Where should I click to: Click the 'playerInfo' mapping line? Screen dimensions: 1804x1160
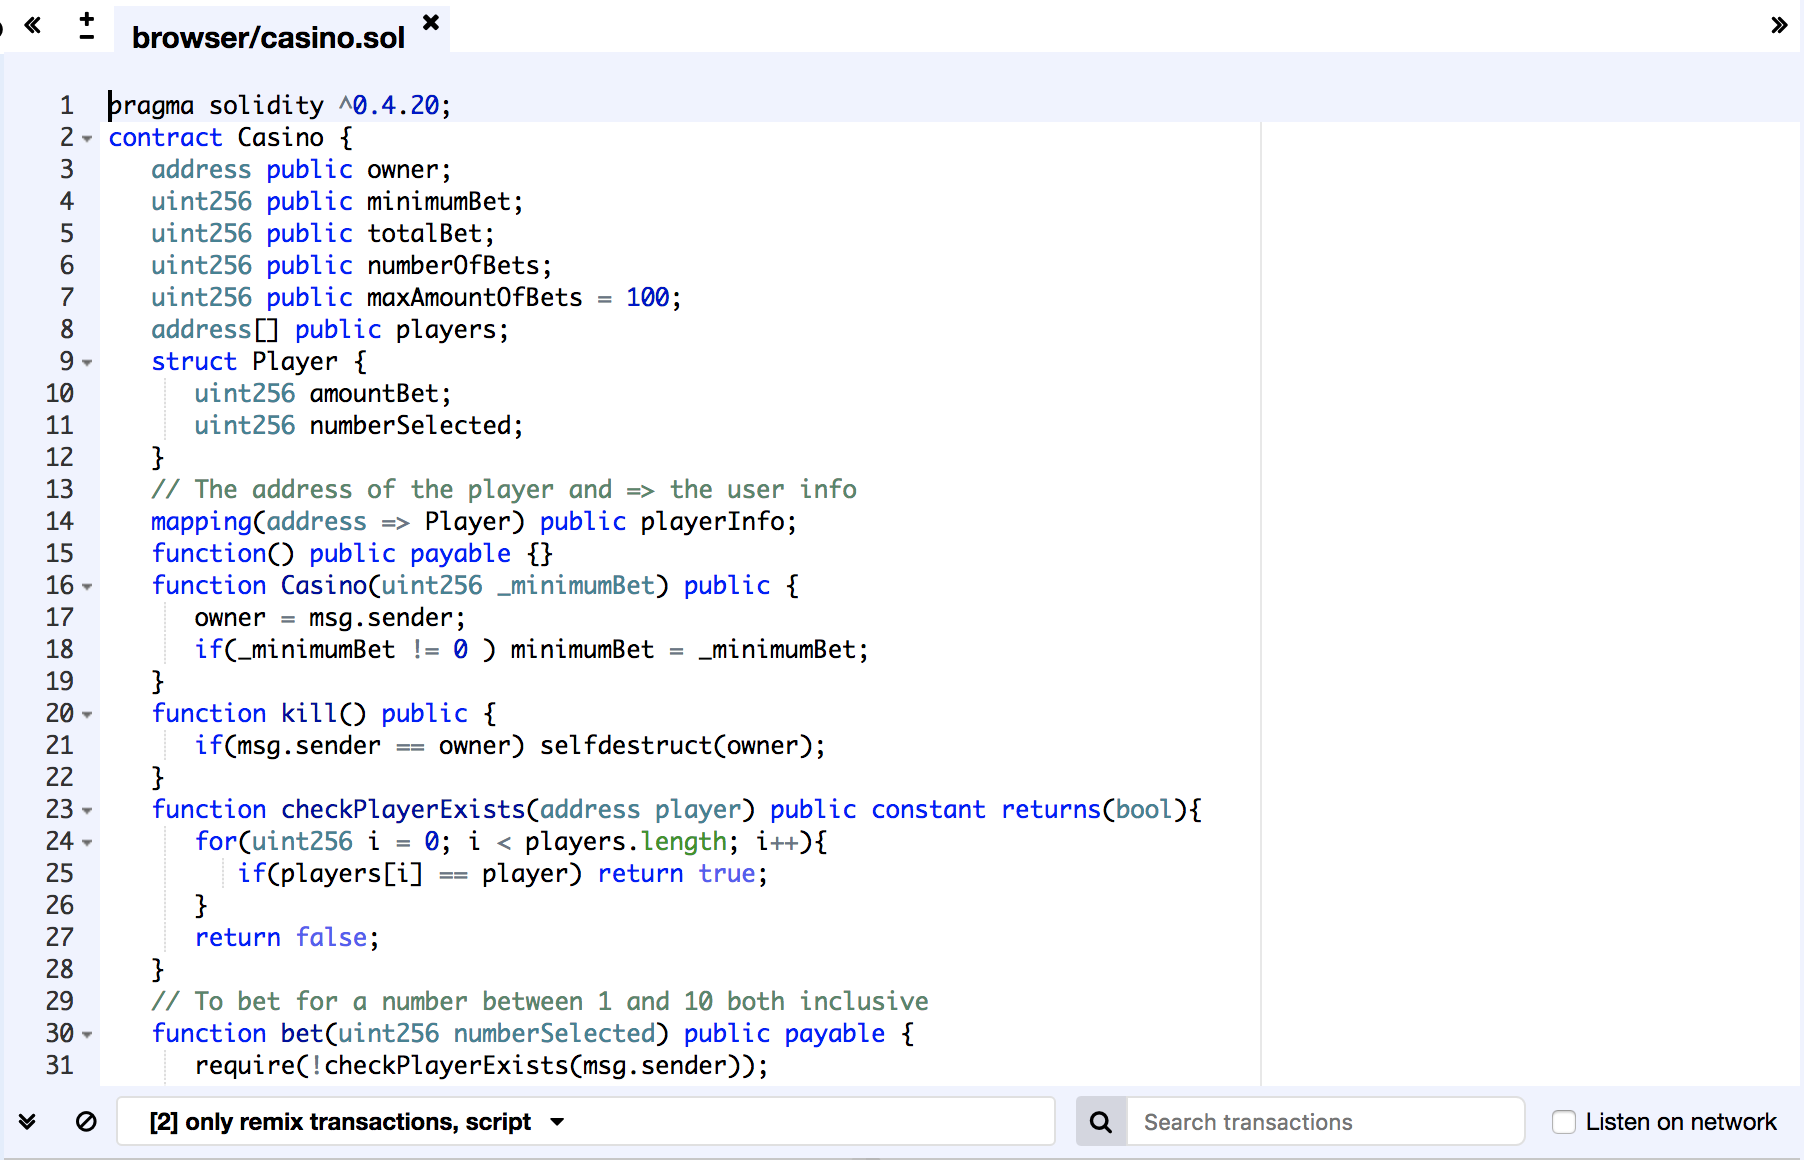pos(474,521)
